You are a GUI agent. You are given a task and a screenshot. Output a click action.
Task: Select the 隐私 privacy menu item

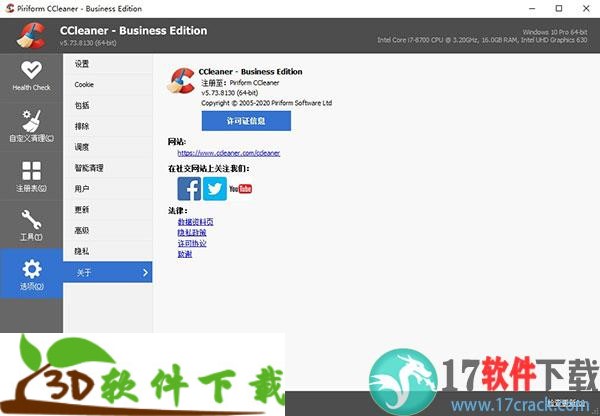[x=108, y=251]
